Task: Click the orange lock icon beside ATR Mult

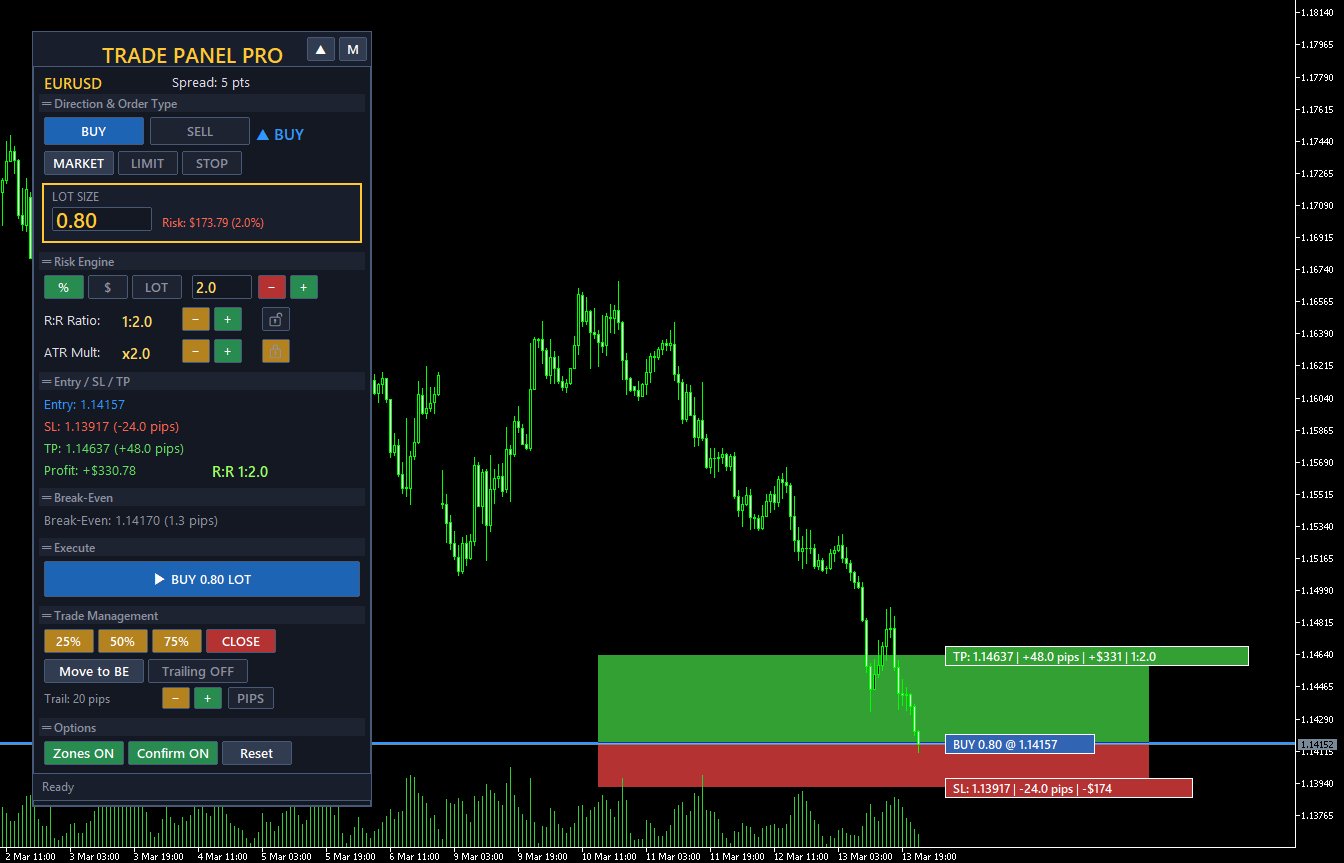Action: 275,351
